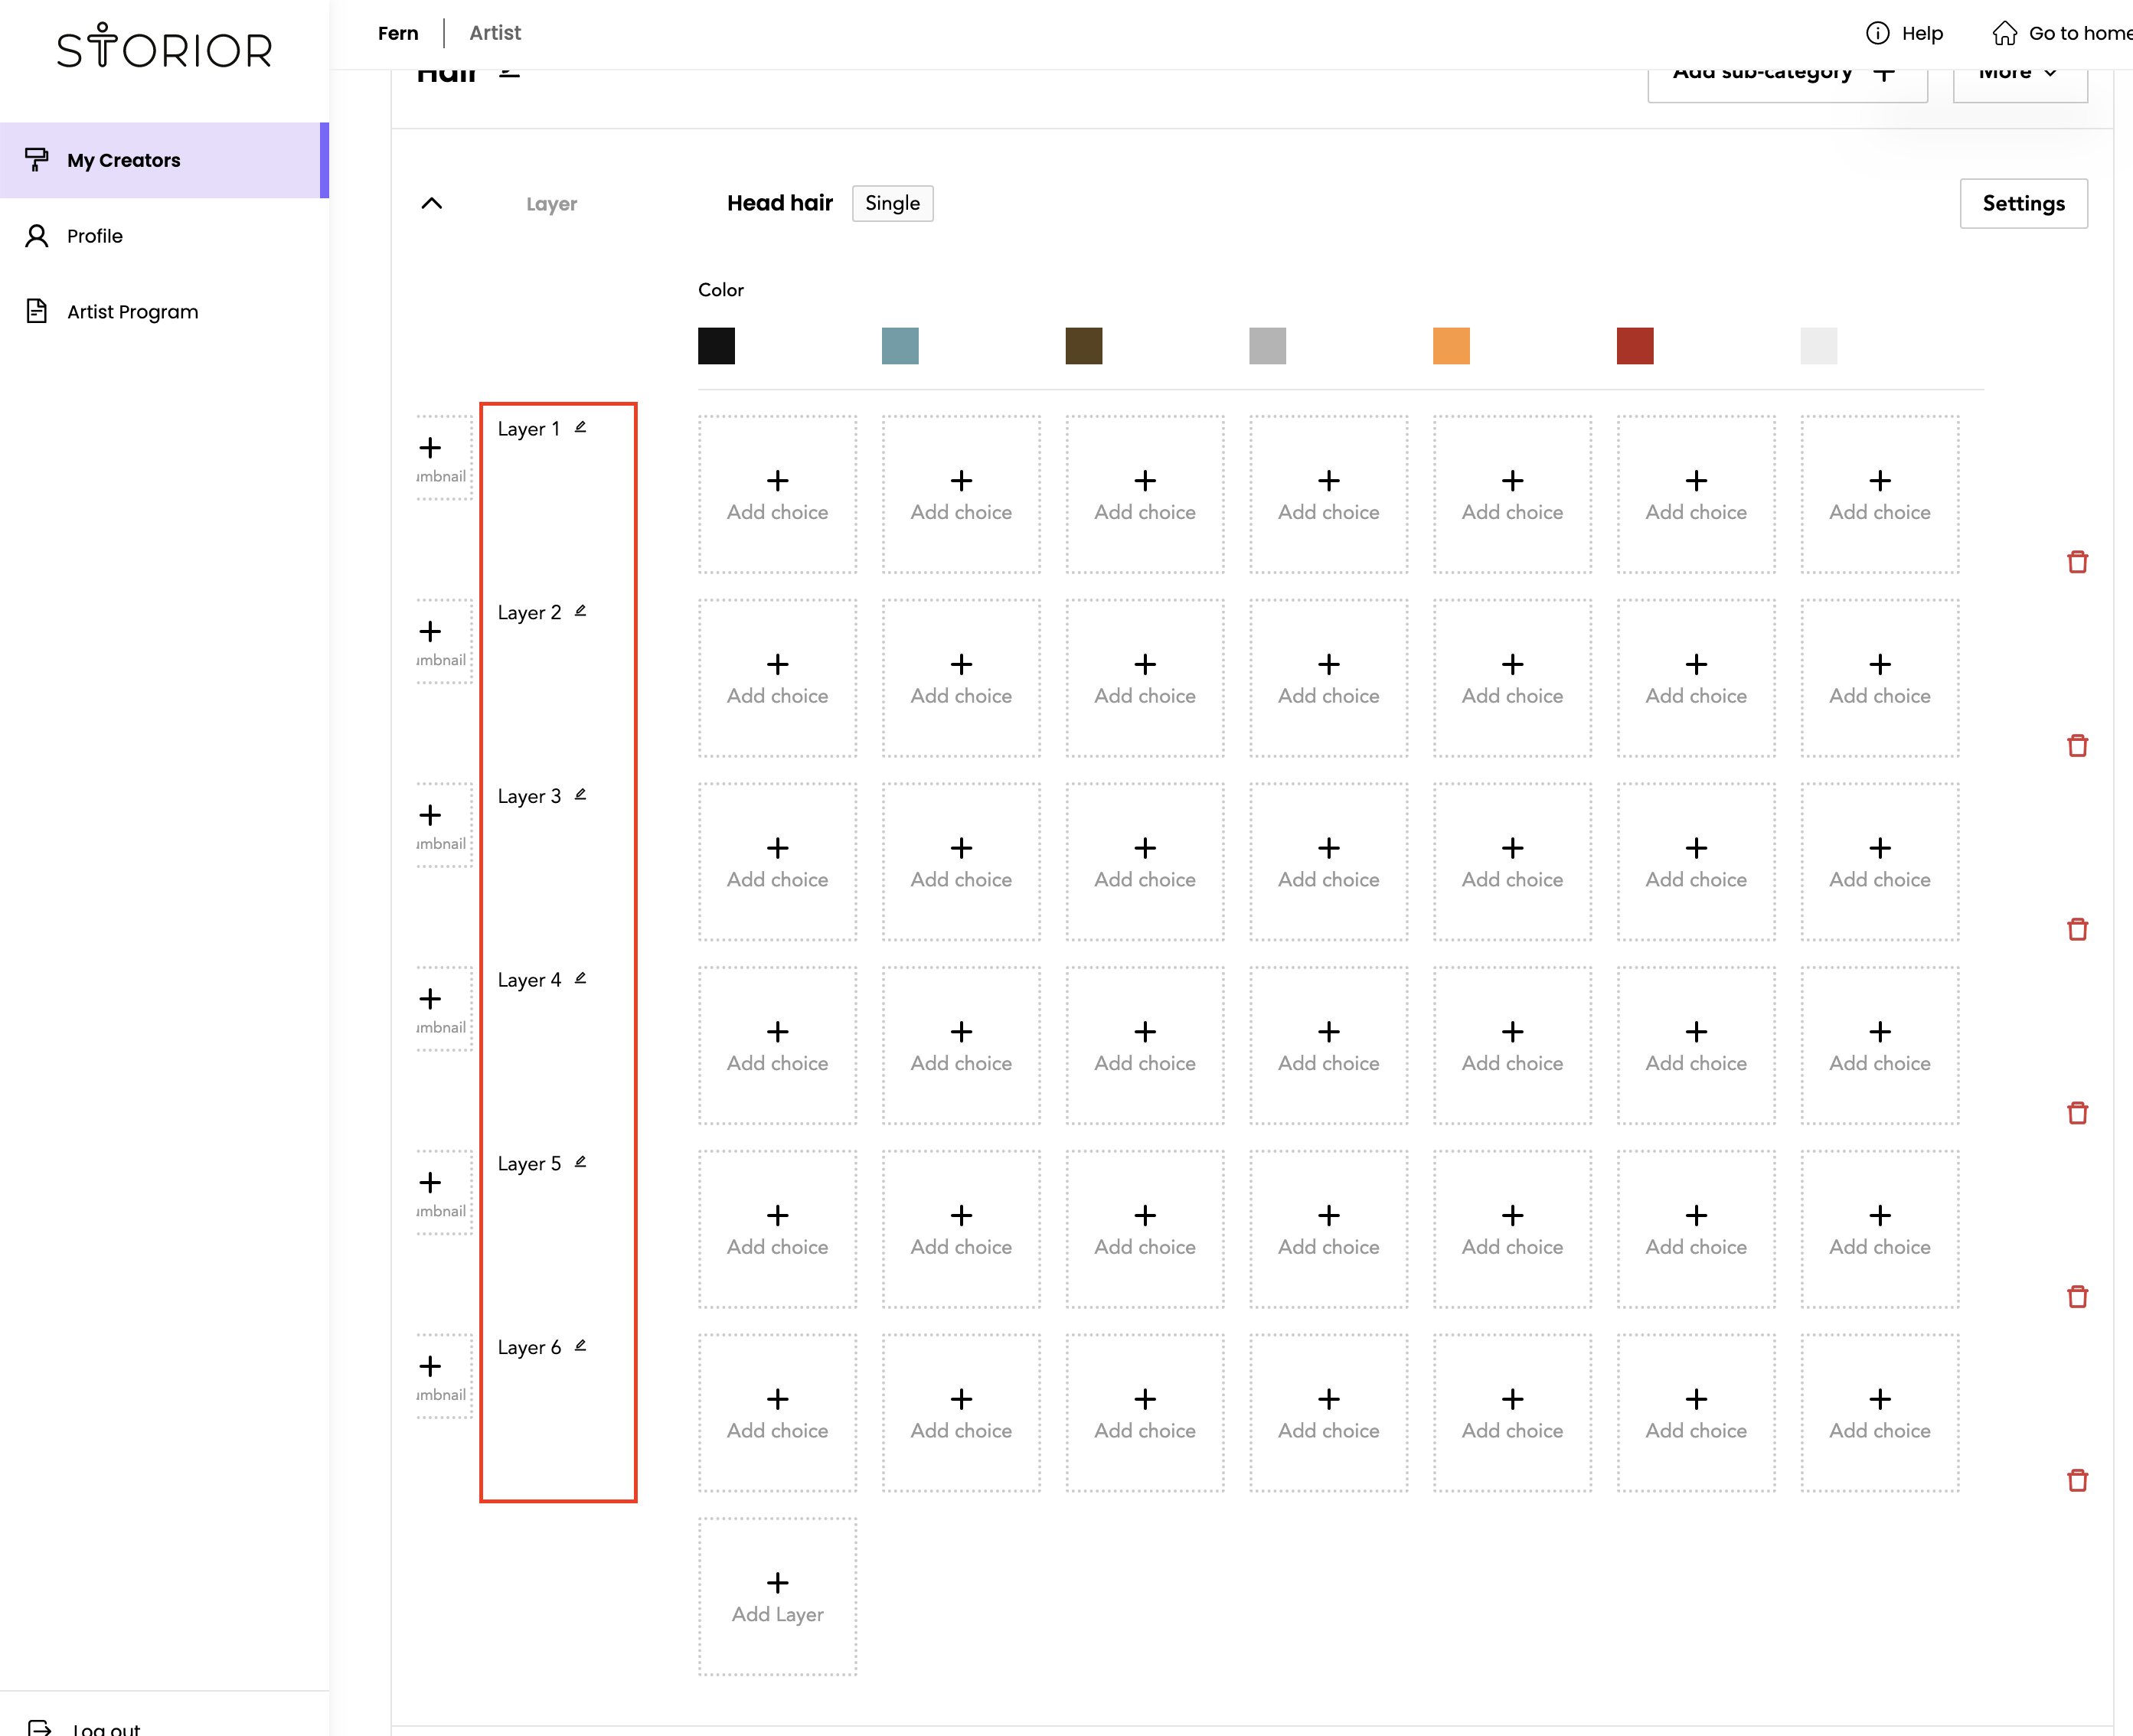The width and height of the screenshot is (2133, 1736).
Task: Select the teal blue color swatch
Action: click(900, 346)
